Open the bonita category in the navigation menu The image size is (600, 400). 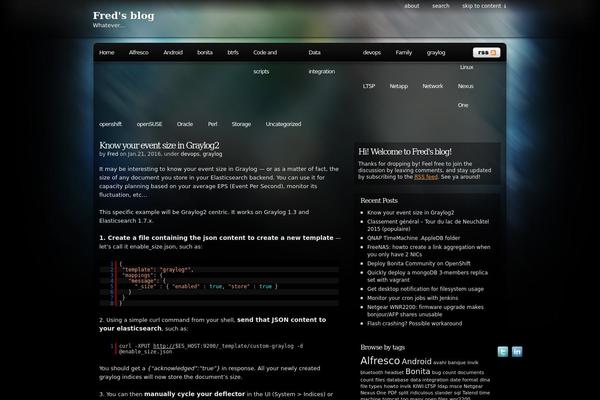(x=205, y=52)
